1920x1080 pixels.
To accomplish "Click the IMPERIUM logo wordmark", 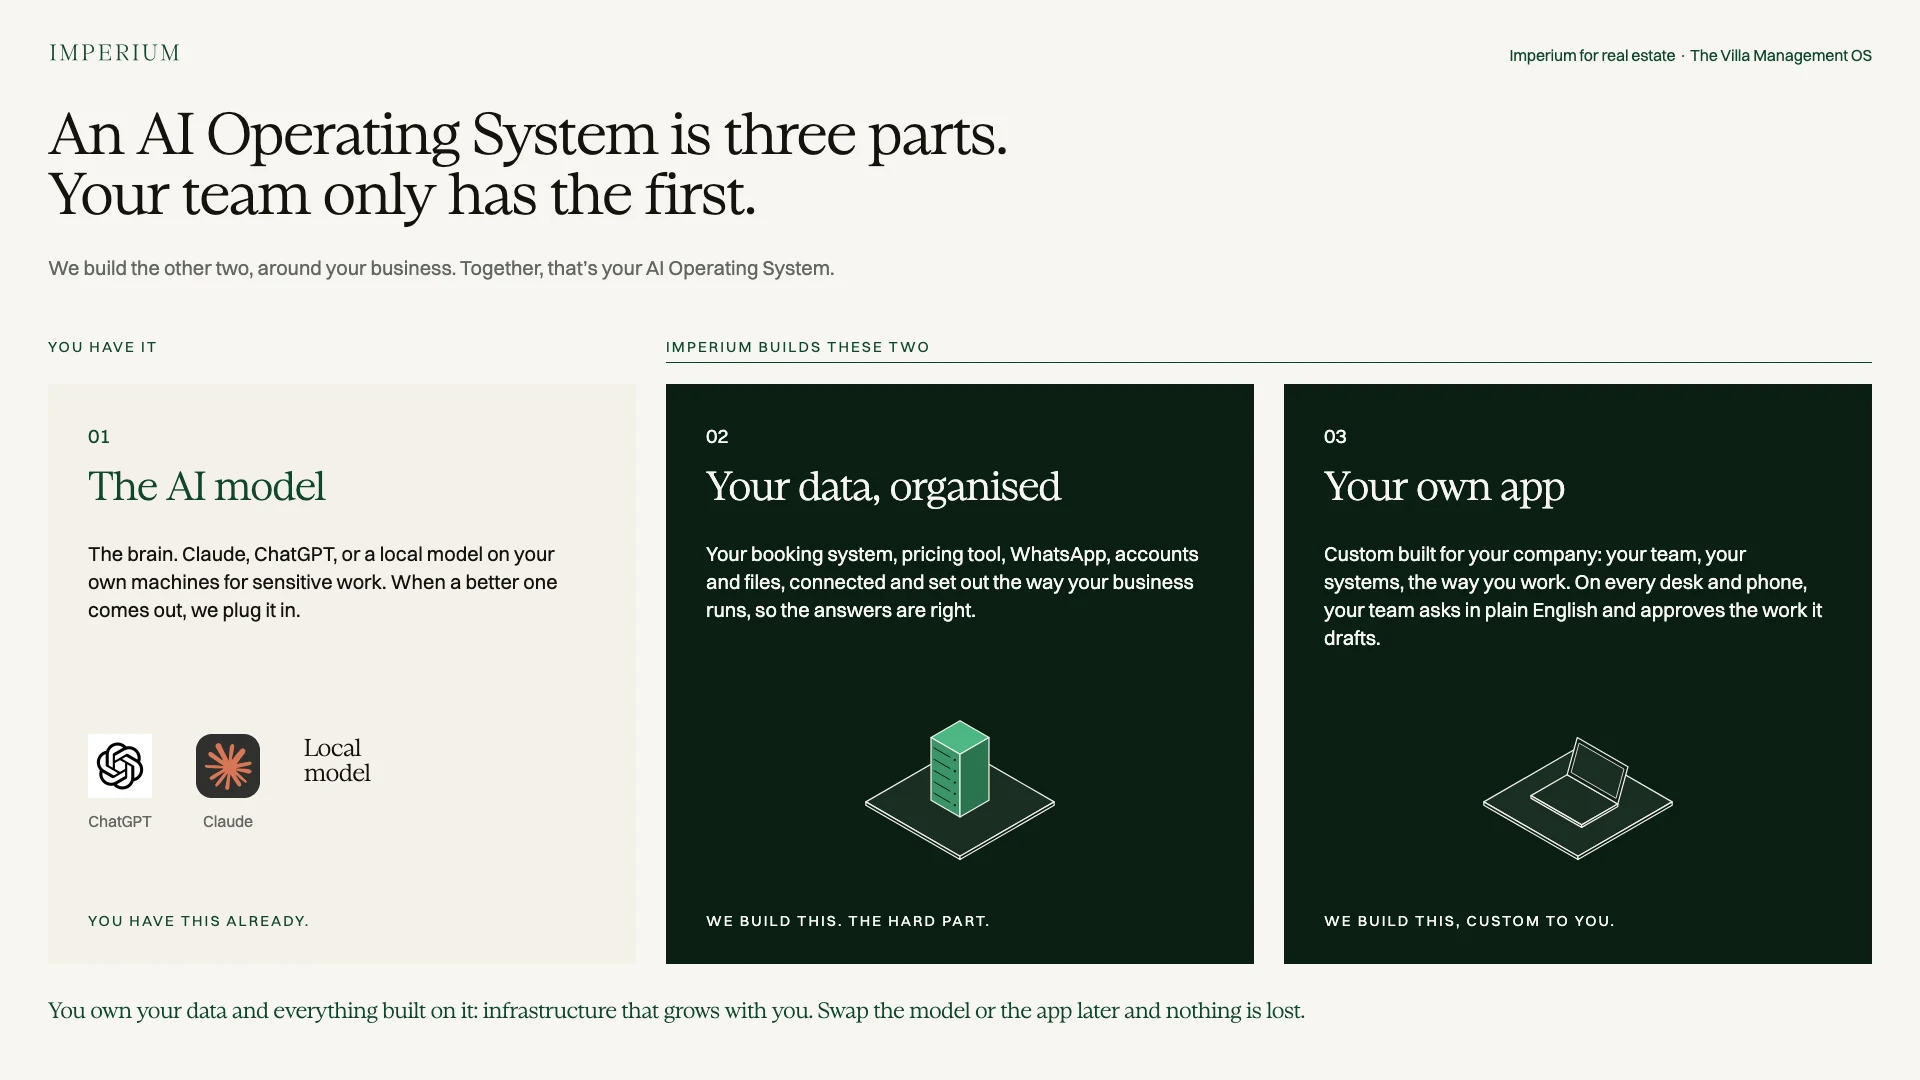I will point(115,53).
